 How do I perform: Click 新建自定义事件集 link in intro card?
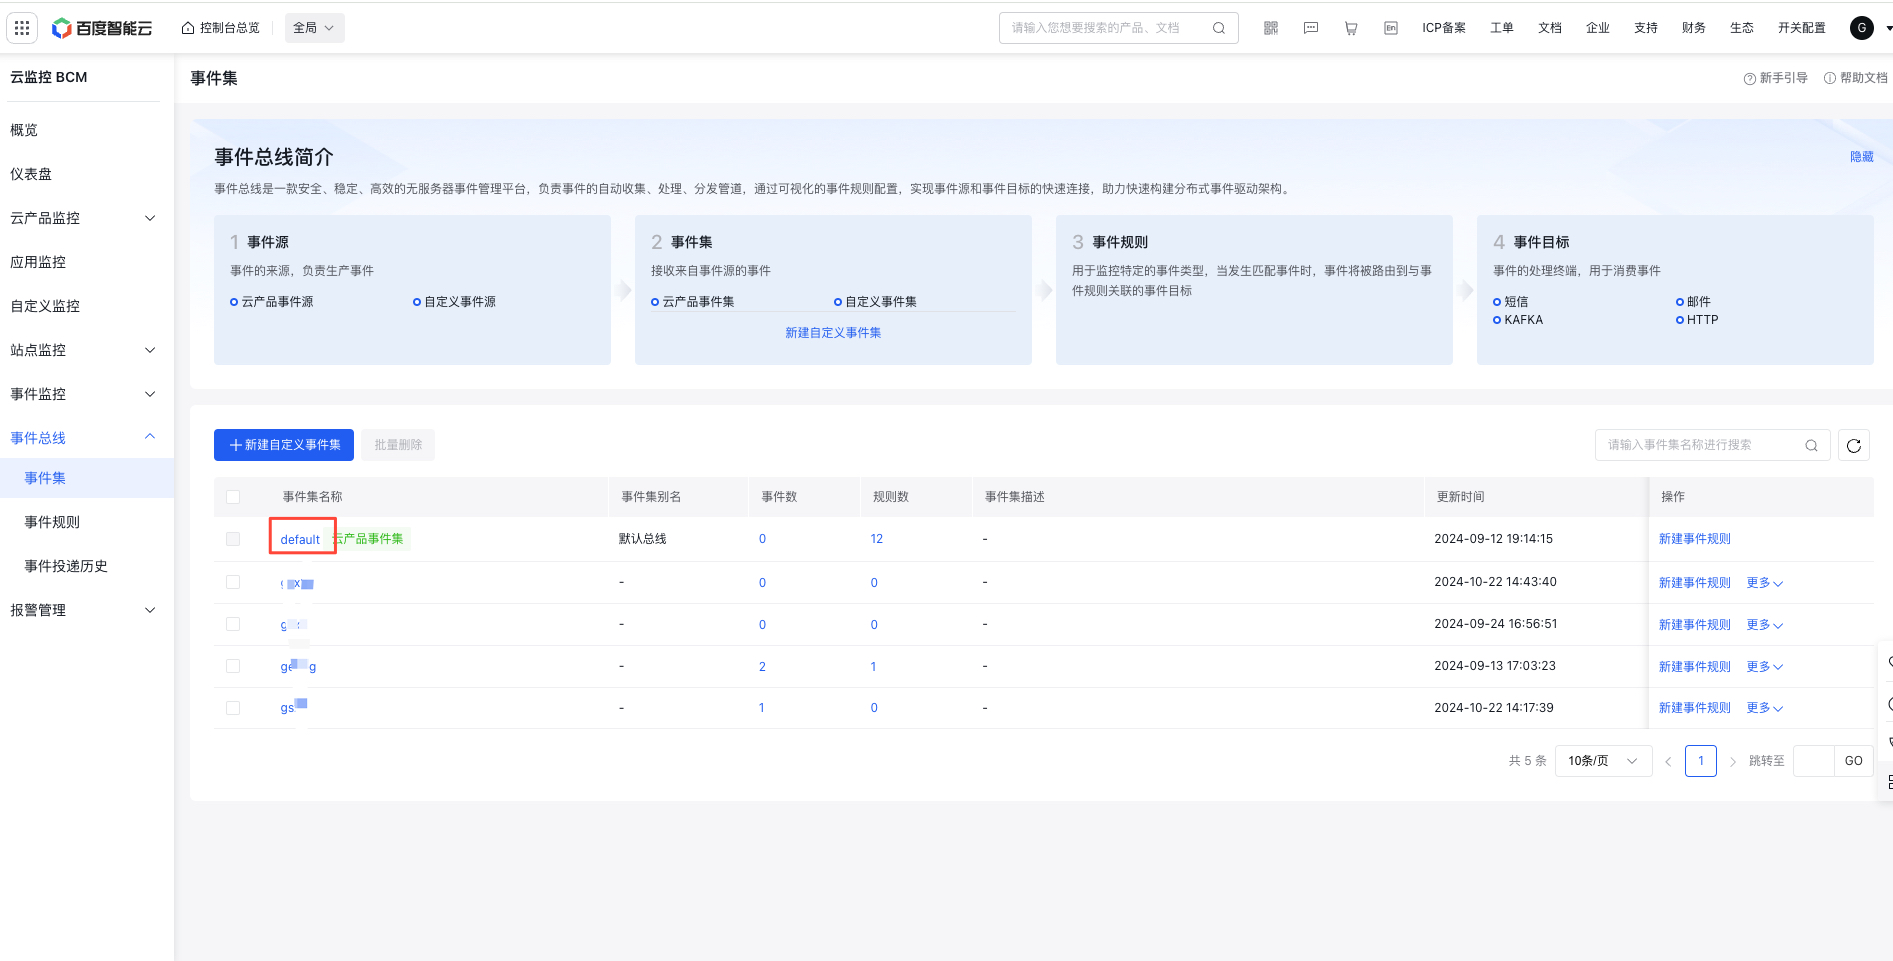833,333
